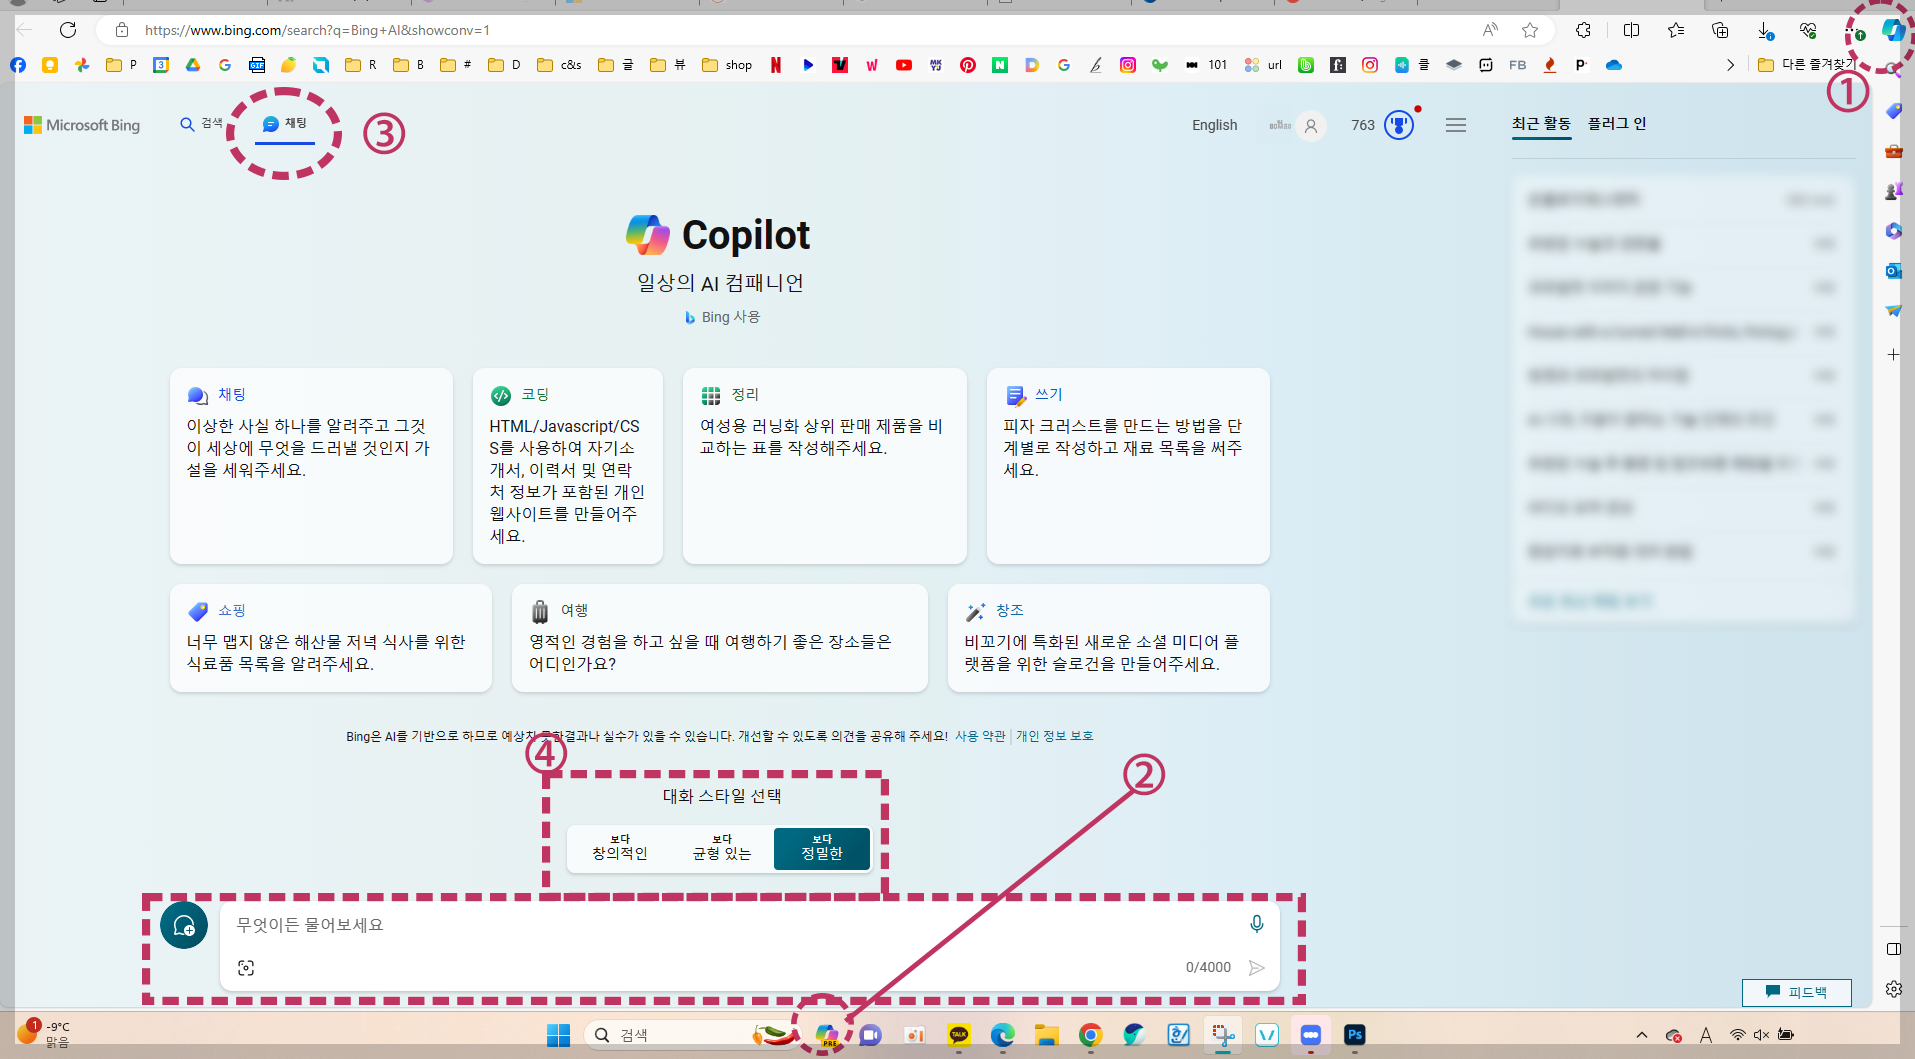
Task: Open the Facebook bookmark
Action: pyautogui.click(x=18, y=65)
